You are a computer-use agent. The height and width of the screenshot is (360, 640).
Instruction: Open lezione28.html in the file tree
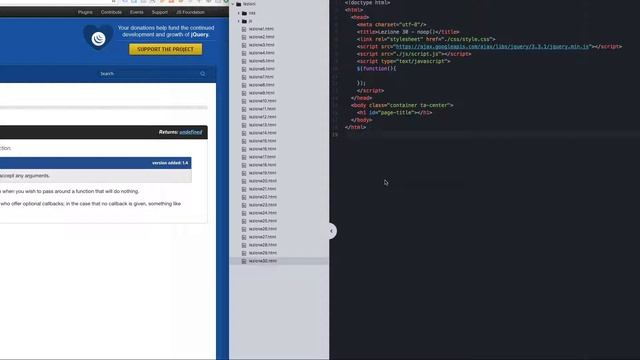tap(262, 245)
